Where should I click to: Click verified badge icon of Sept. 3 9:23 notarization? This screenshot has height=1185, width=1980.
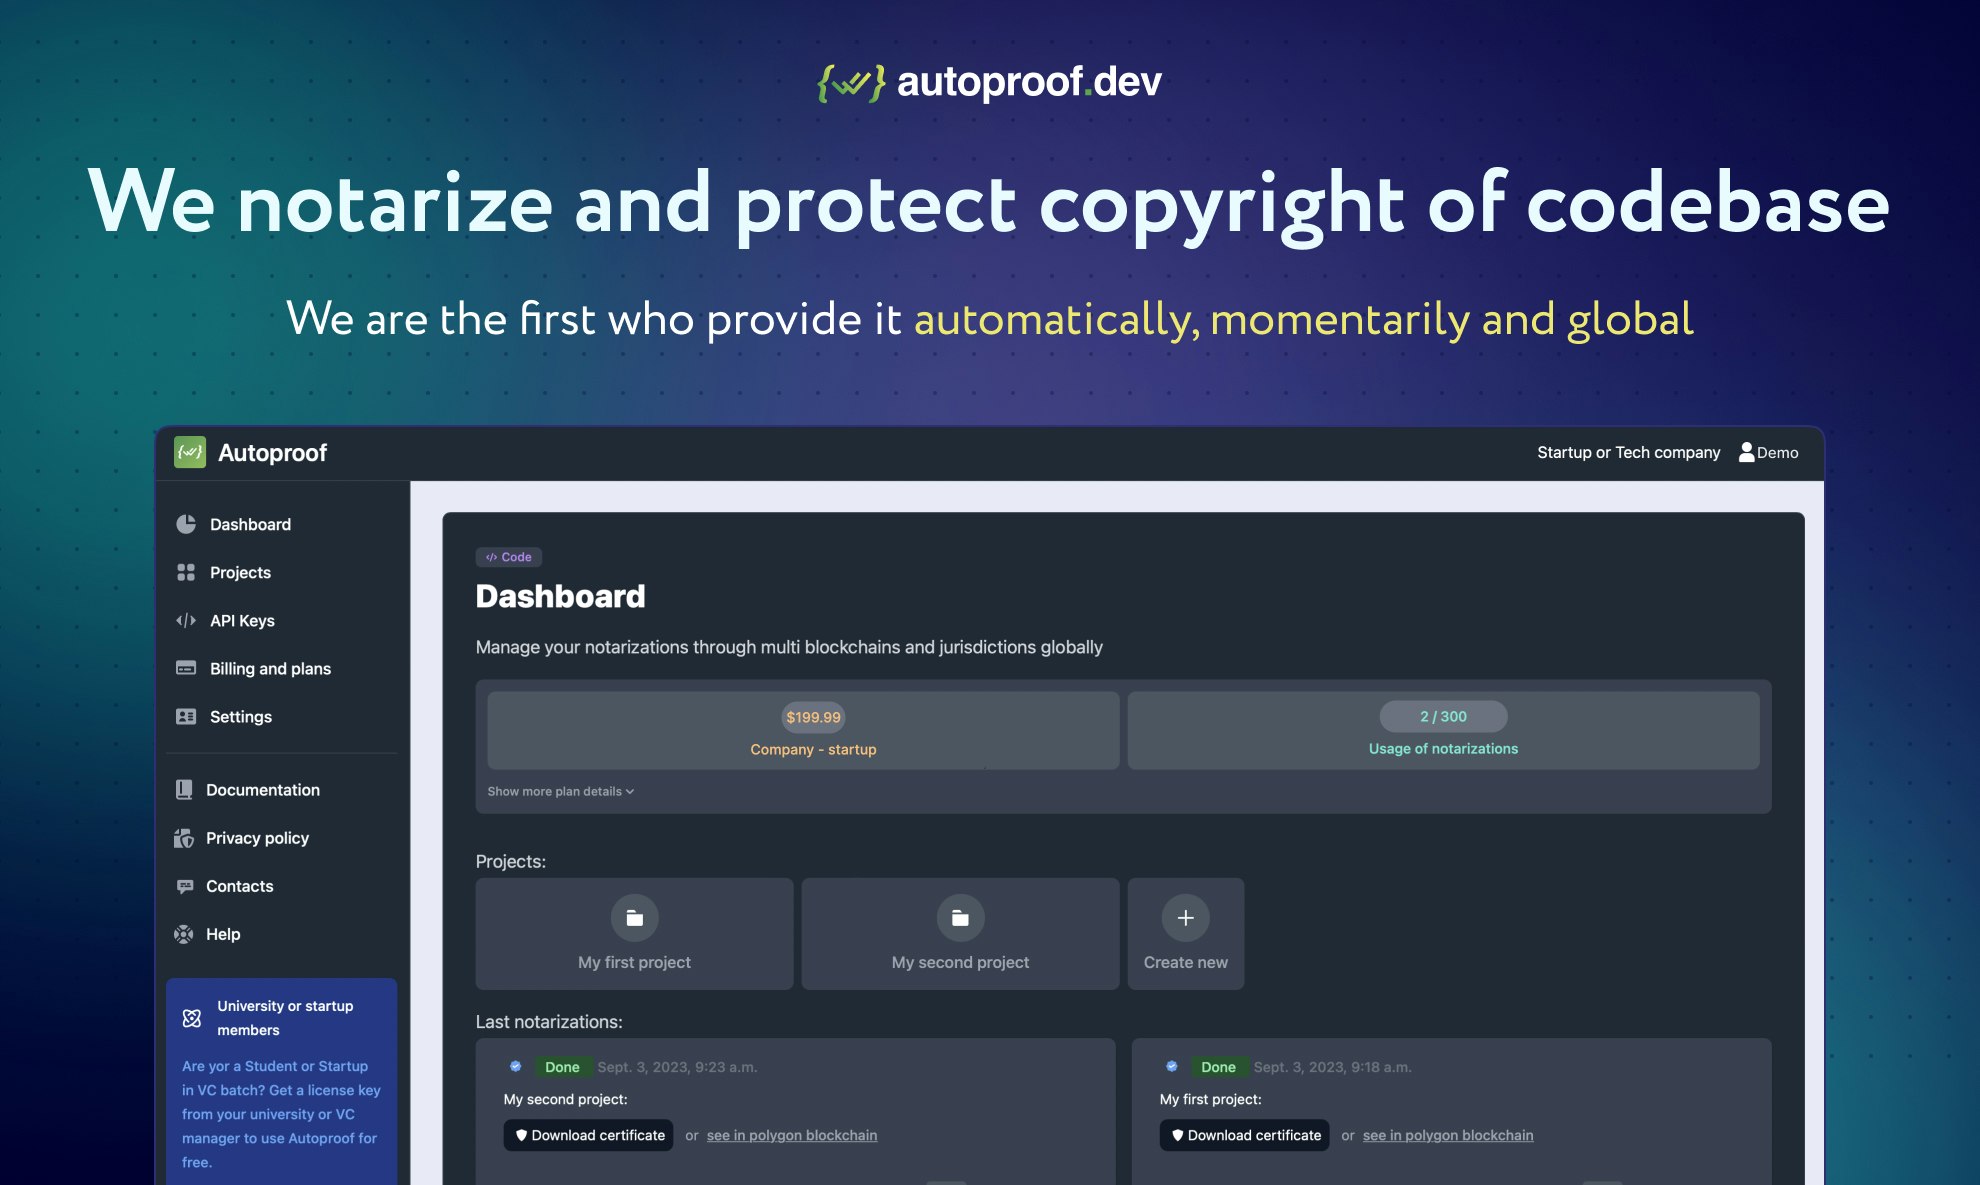[516, 1066]
